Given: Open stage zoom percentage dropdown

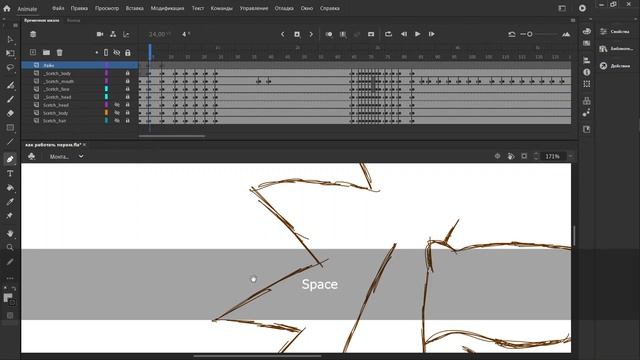Looking at the screenshot, I should 570,156.
